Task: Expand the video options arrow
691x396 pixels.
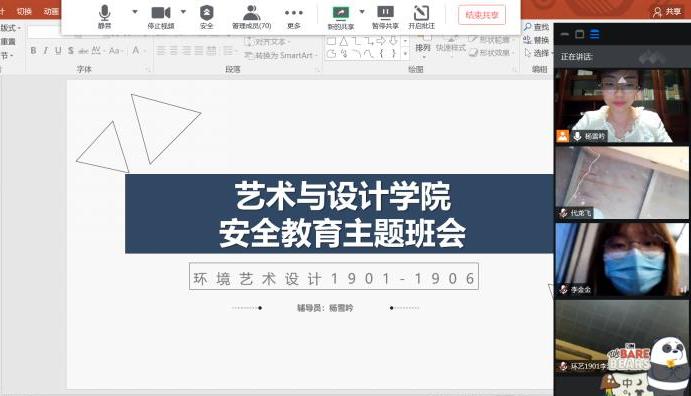Action: tap(183, 12)
